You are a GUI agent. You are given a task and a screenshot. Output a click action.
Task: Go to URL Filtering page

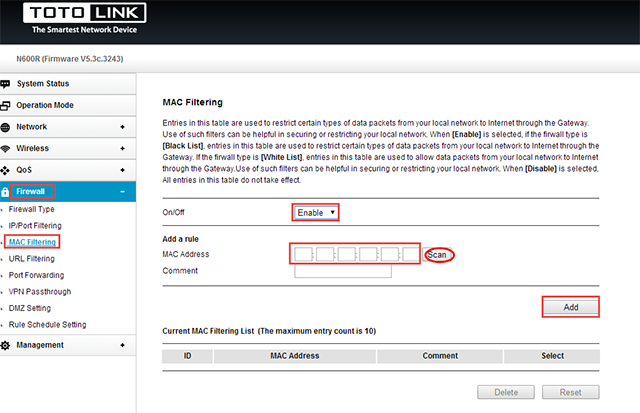tap(31, 259)
